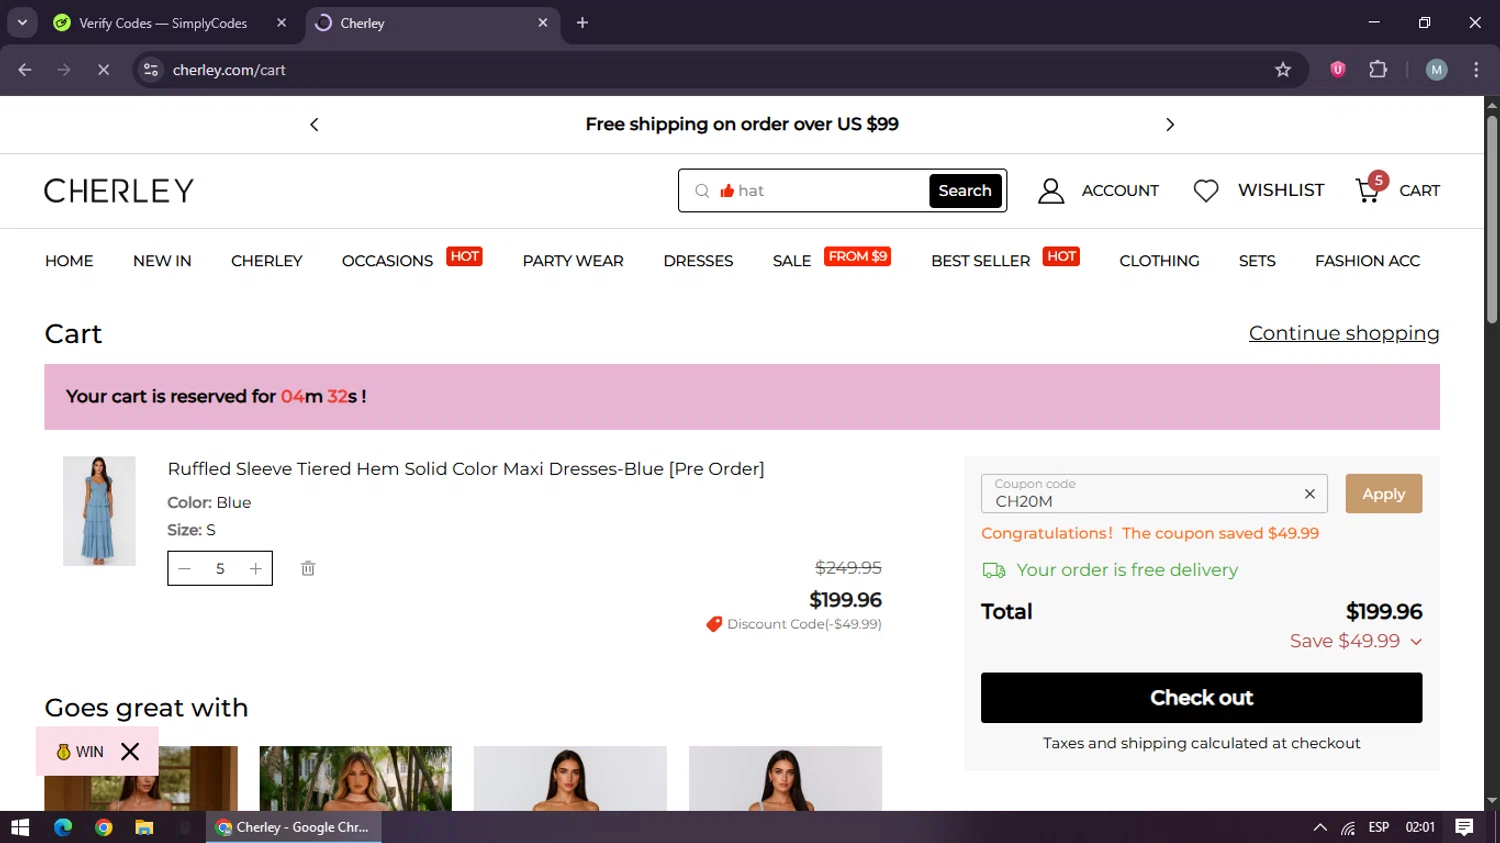
Task: Click 'Your order is free delivery' text
Action: (1127, 570)
